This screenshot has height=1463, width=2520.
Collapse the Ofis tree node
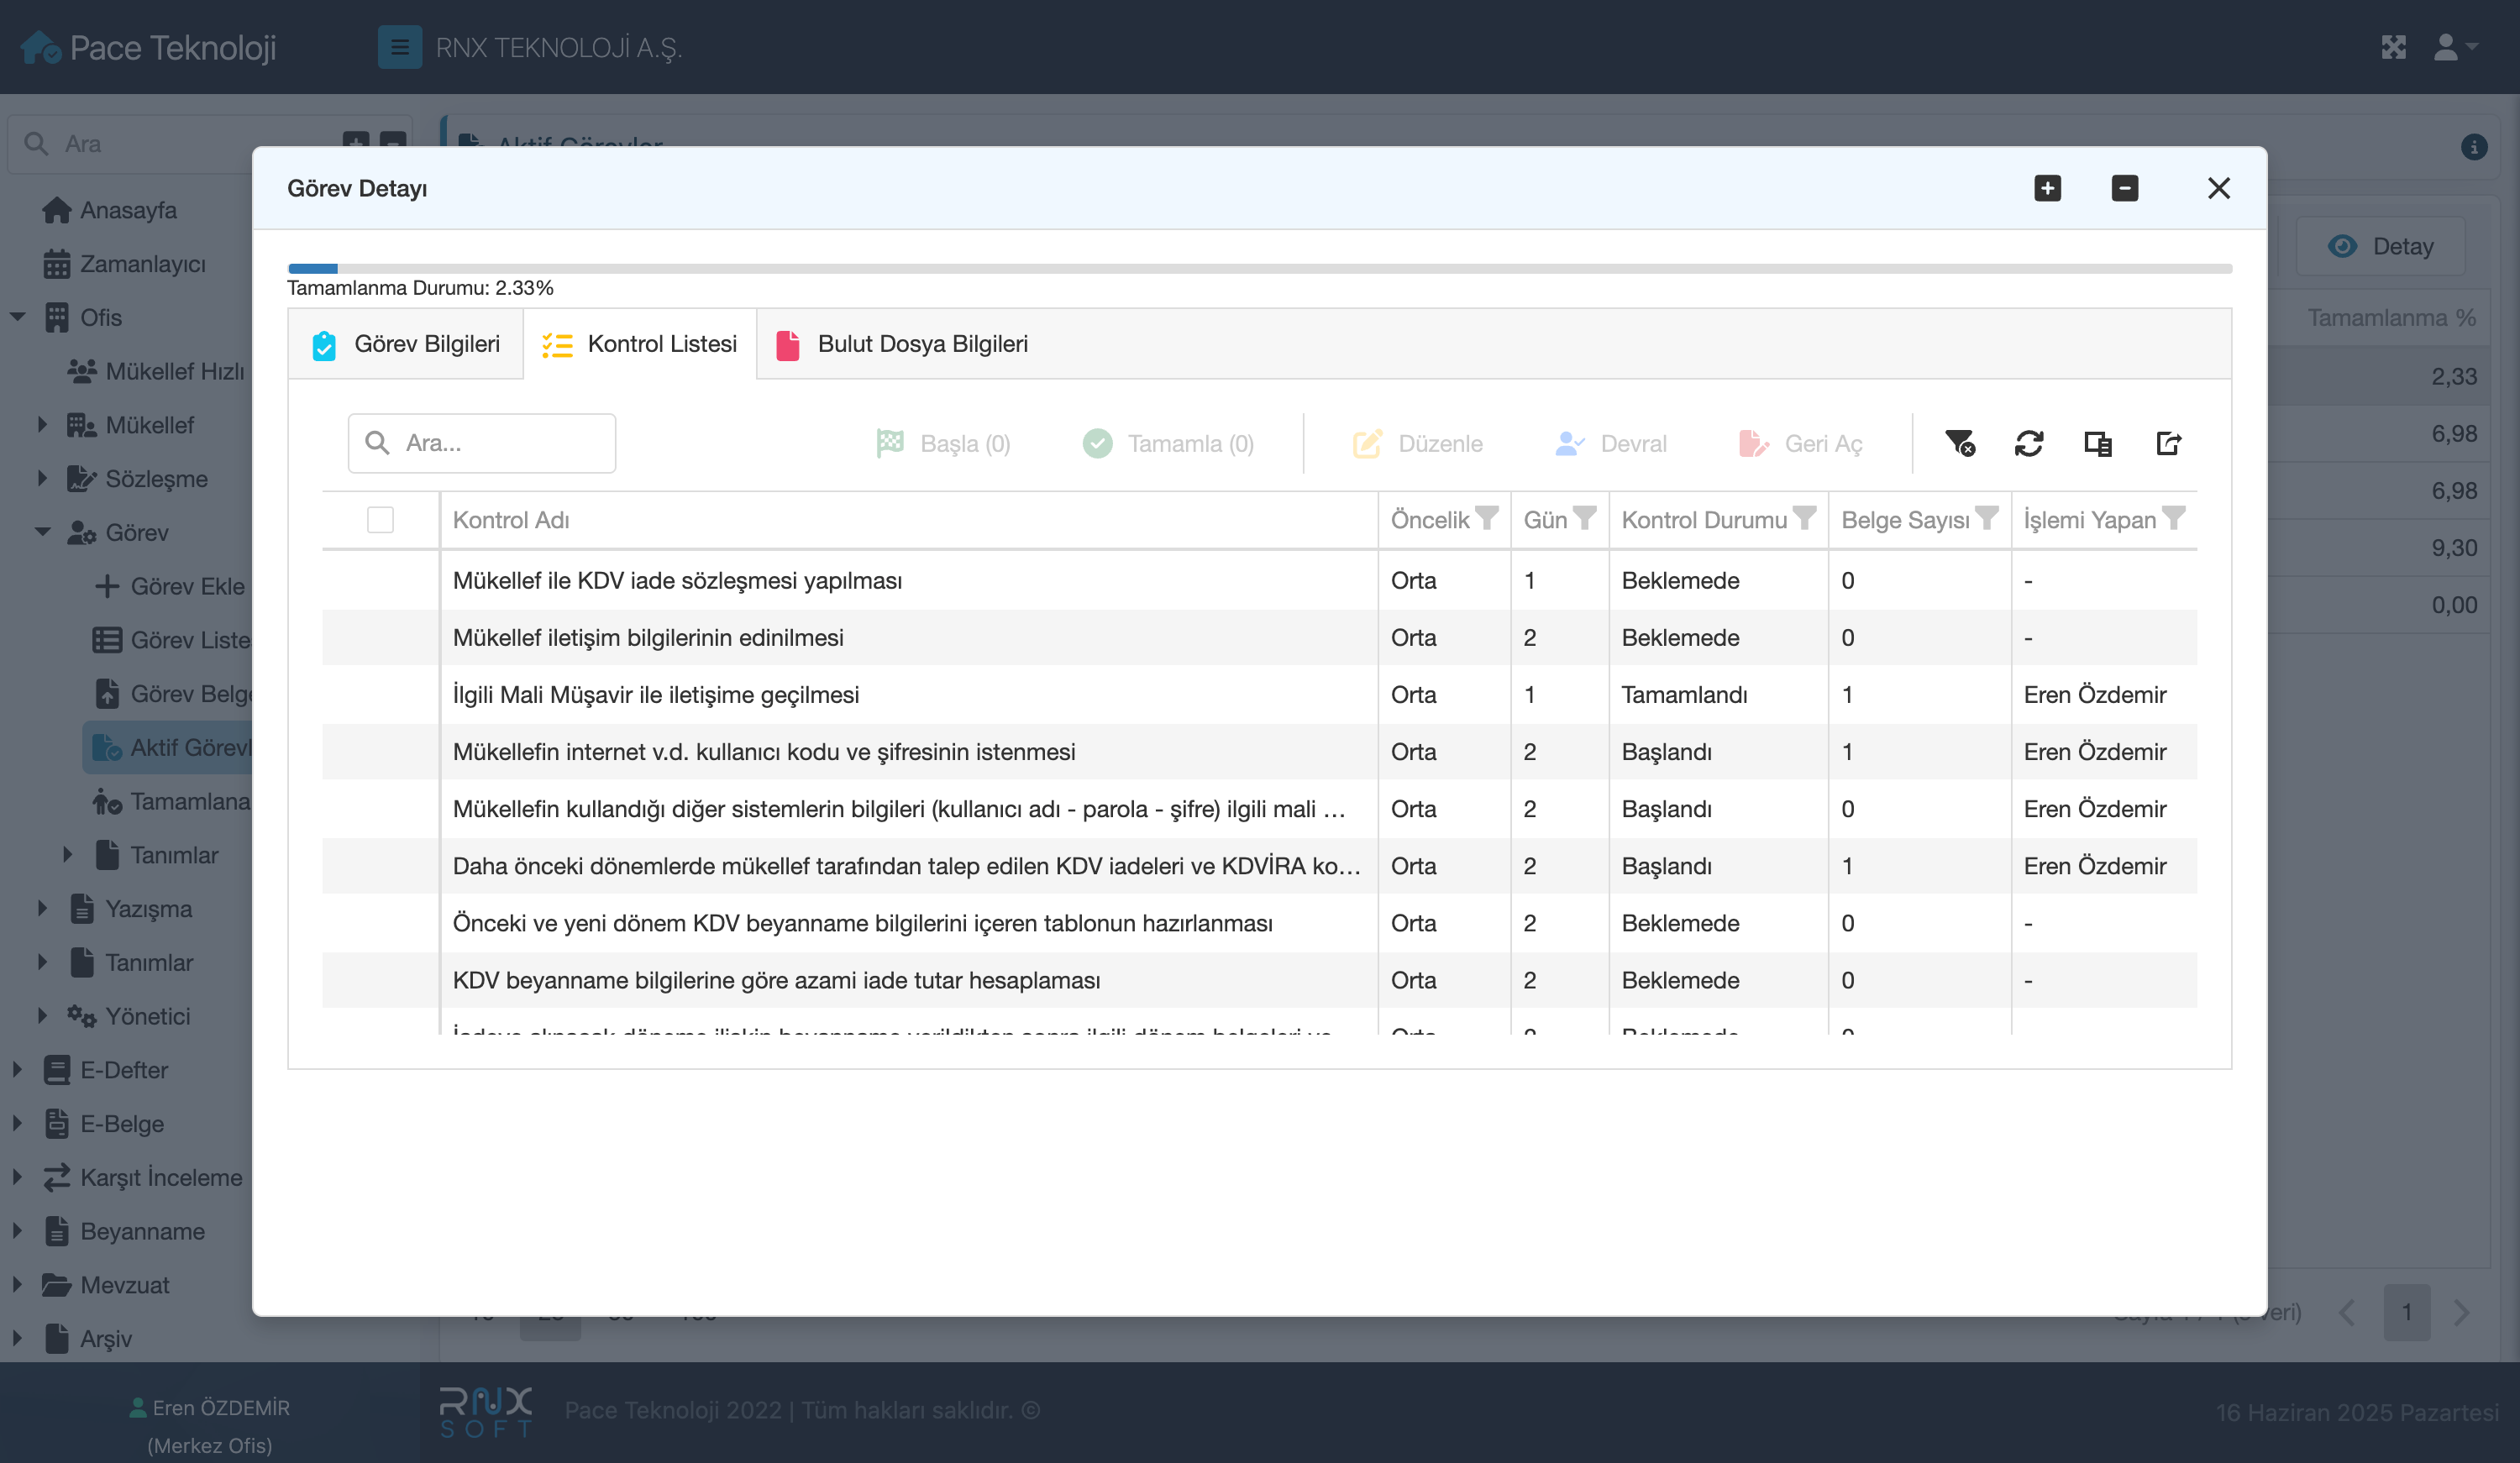pos(18,317)
